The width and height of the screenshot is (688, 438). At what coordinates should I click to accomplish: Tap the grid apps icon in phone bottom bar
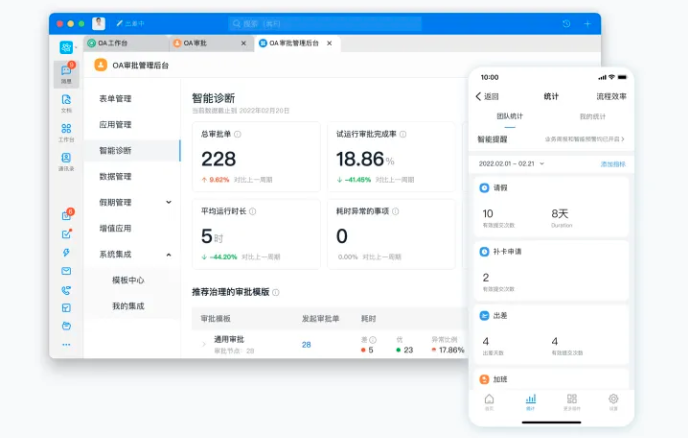(572, 401)
